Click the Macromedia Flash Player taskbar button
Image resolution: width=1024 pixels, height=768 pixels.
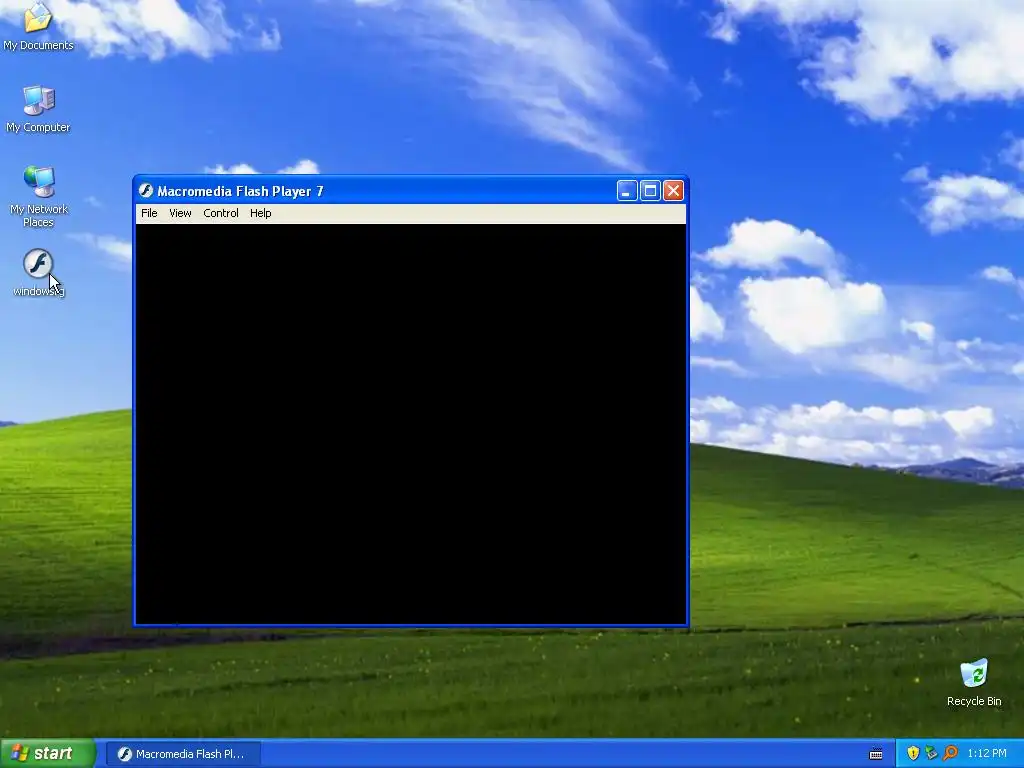(183, 754)
